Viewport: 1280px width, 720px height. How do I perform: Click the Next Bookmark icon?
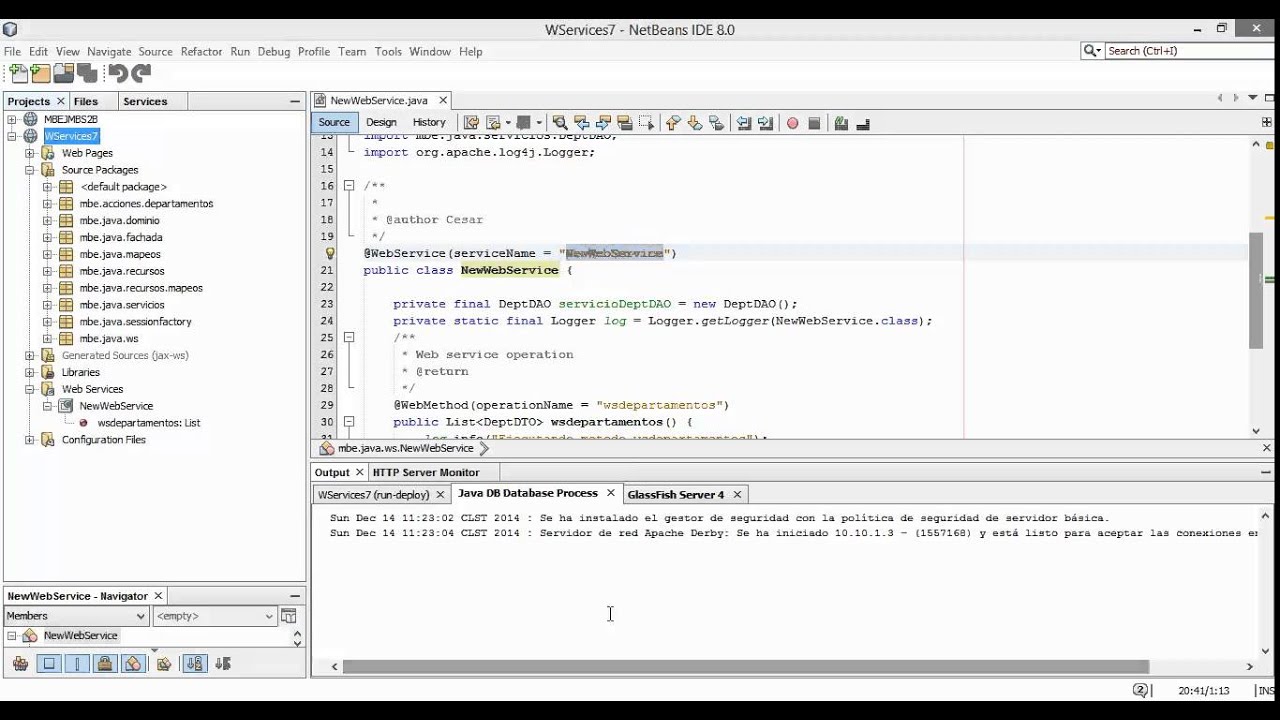(695, 123)
